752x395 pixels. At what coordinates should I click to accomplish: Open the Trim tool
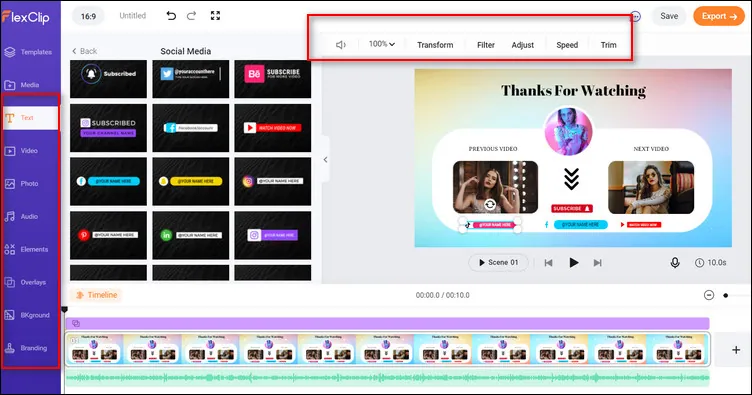(609, 45)
